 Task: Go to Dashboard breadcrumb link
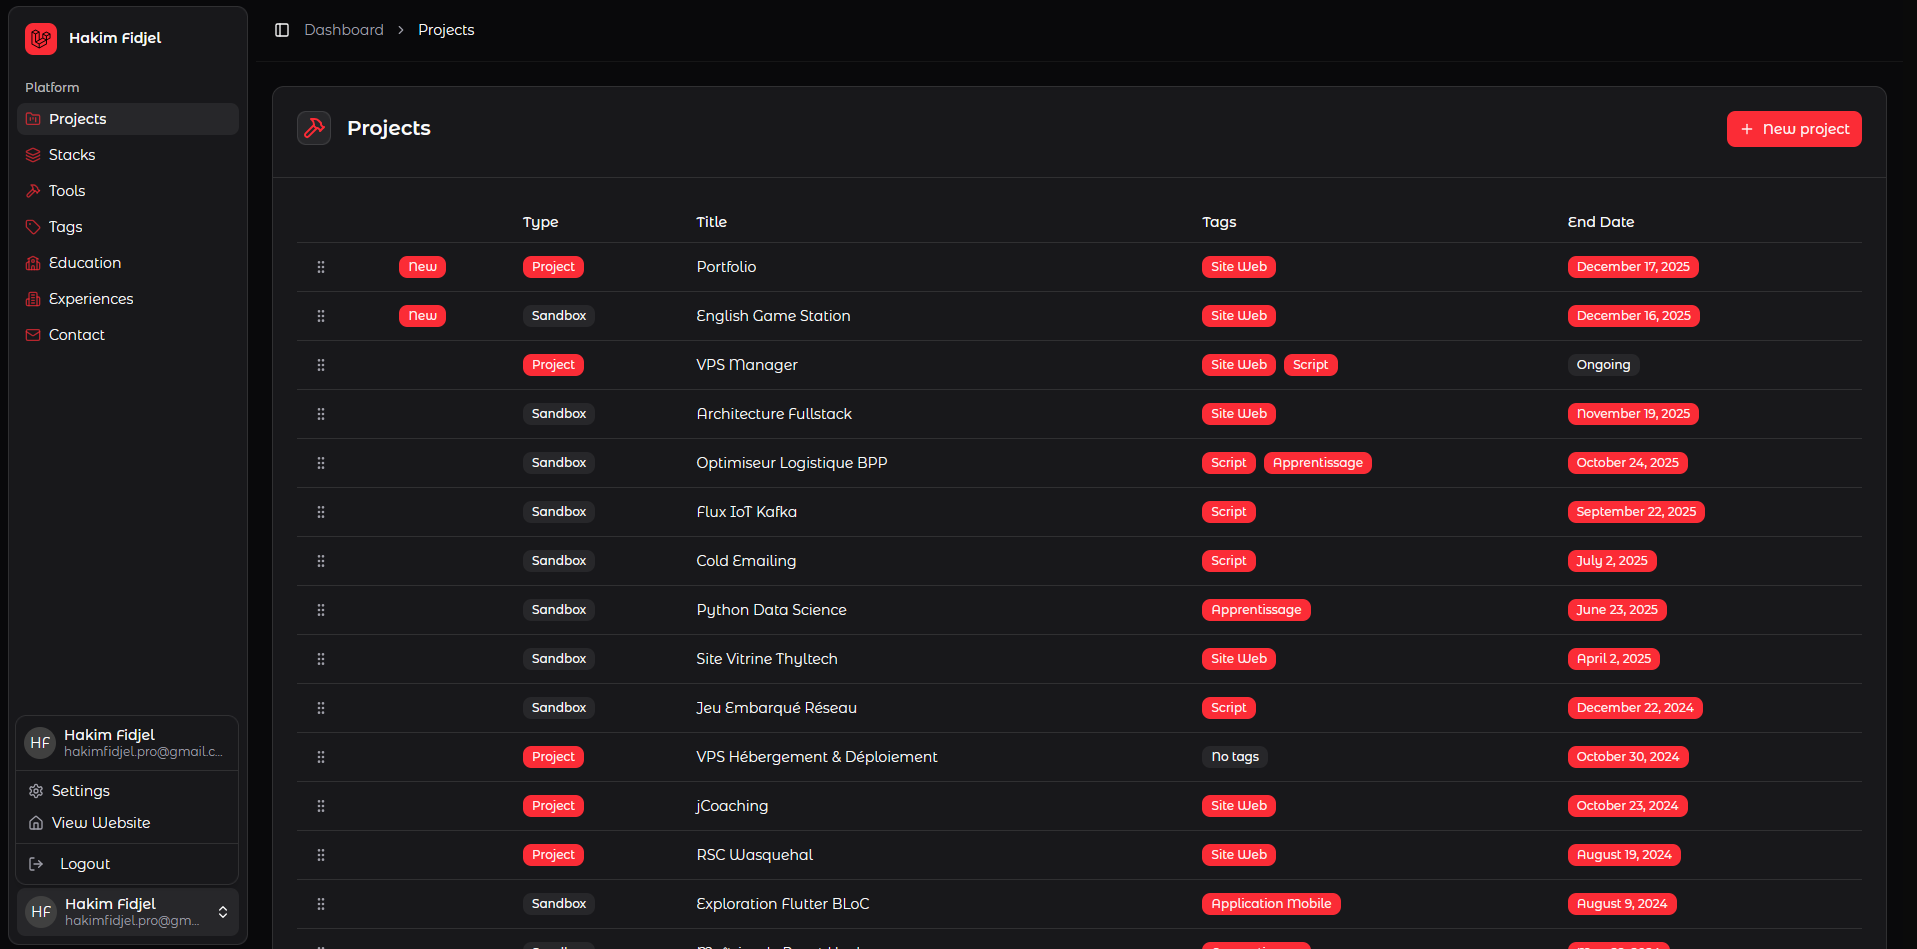tap(344, 30)
